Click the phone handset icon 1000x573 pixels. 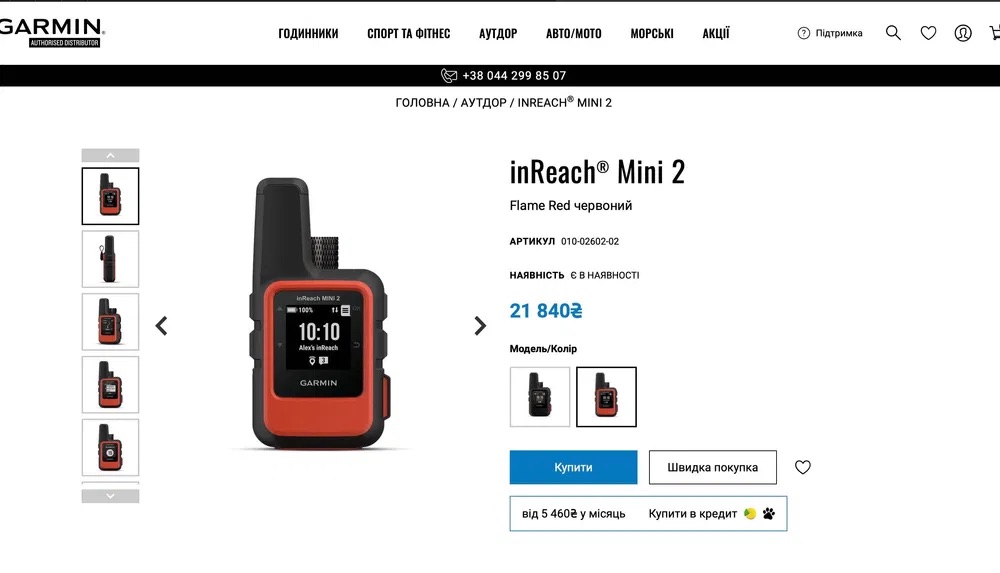[449, 75]
